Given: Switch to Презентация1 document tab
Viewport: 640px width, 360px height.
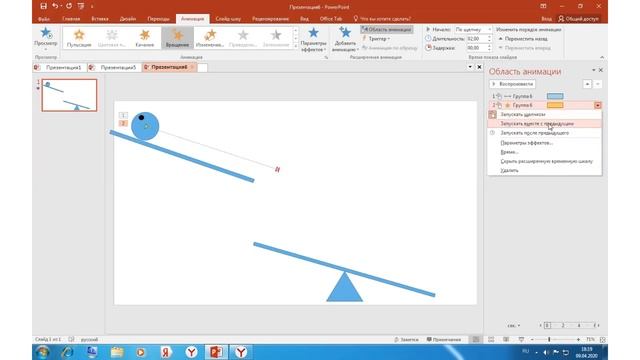Looking at the screenshot, I should point(60,67).
